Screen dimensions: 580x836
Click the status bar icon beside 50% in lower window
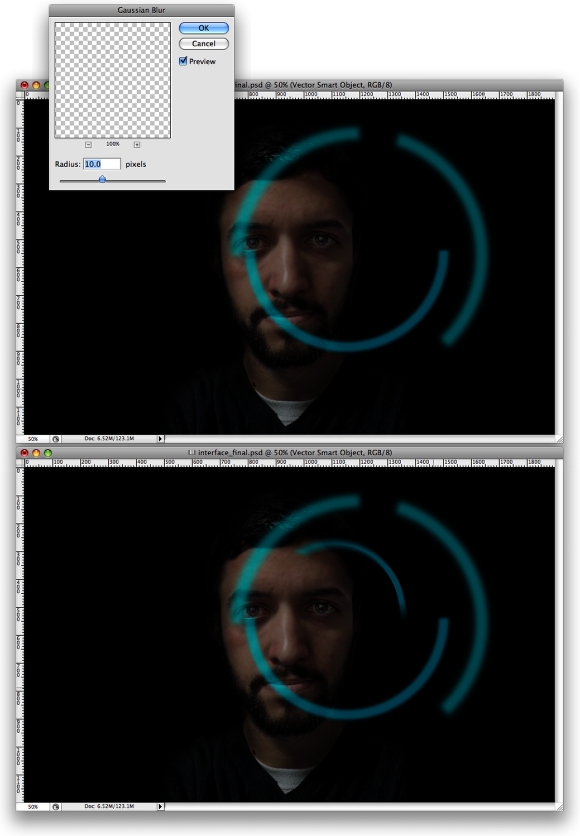point(55,807)
